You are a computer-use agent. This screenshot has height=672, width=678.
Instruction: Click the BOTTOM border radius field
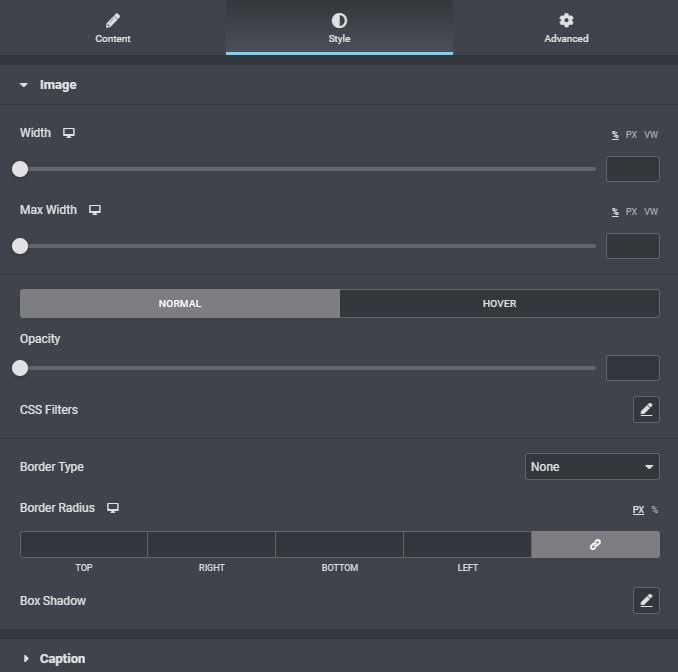point(339,544)
